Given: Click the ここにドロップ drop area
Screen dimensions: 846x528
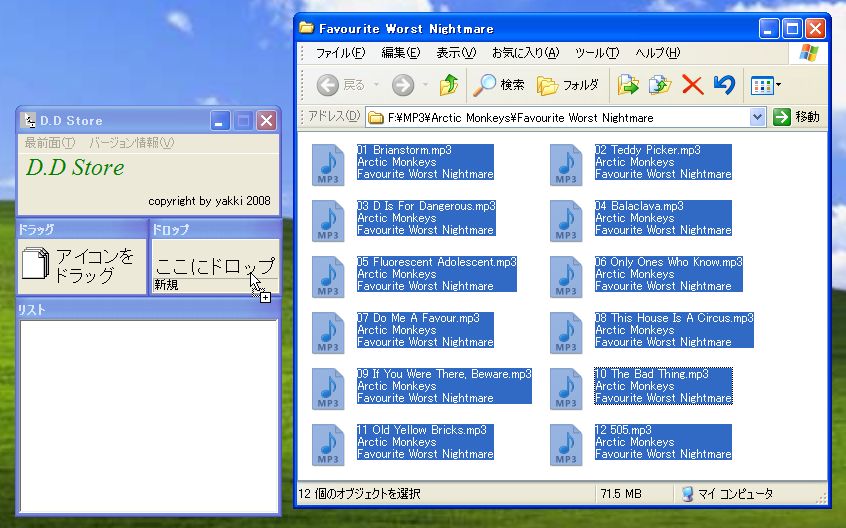Looking at the screenshot, I should click(215, 265).
